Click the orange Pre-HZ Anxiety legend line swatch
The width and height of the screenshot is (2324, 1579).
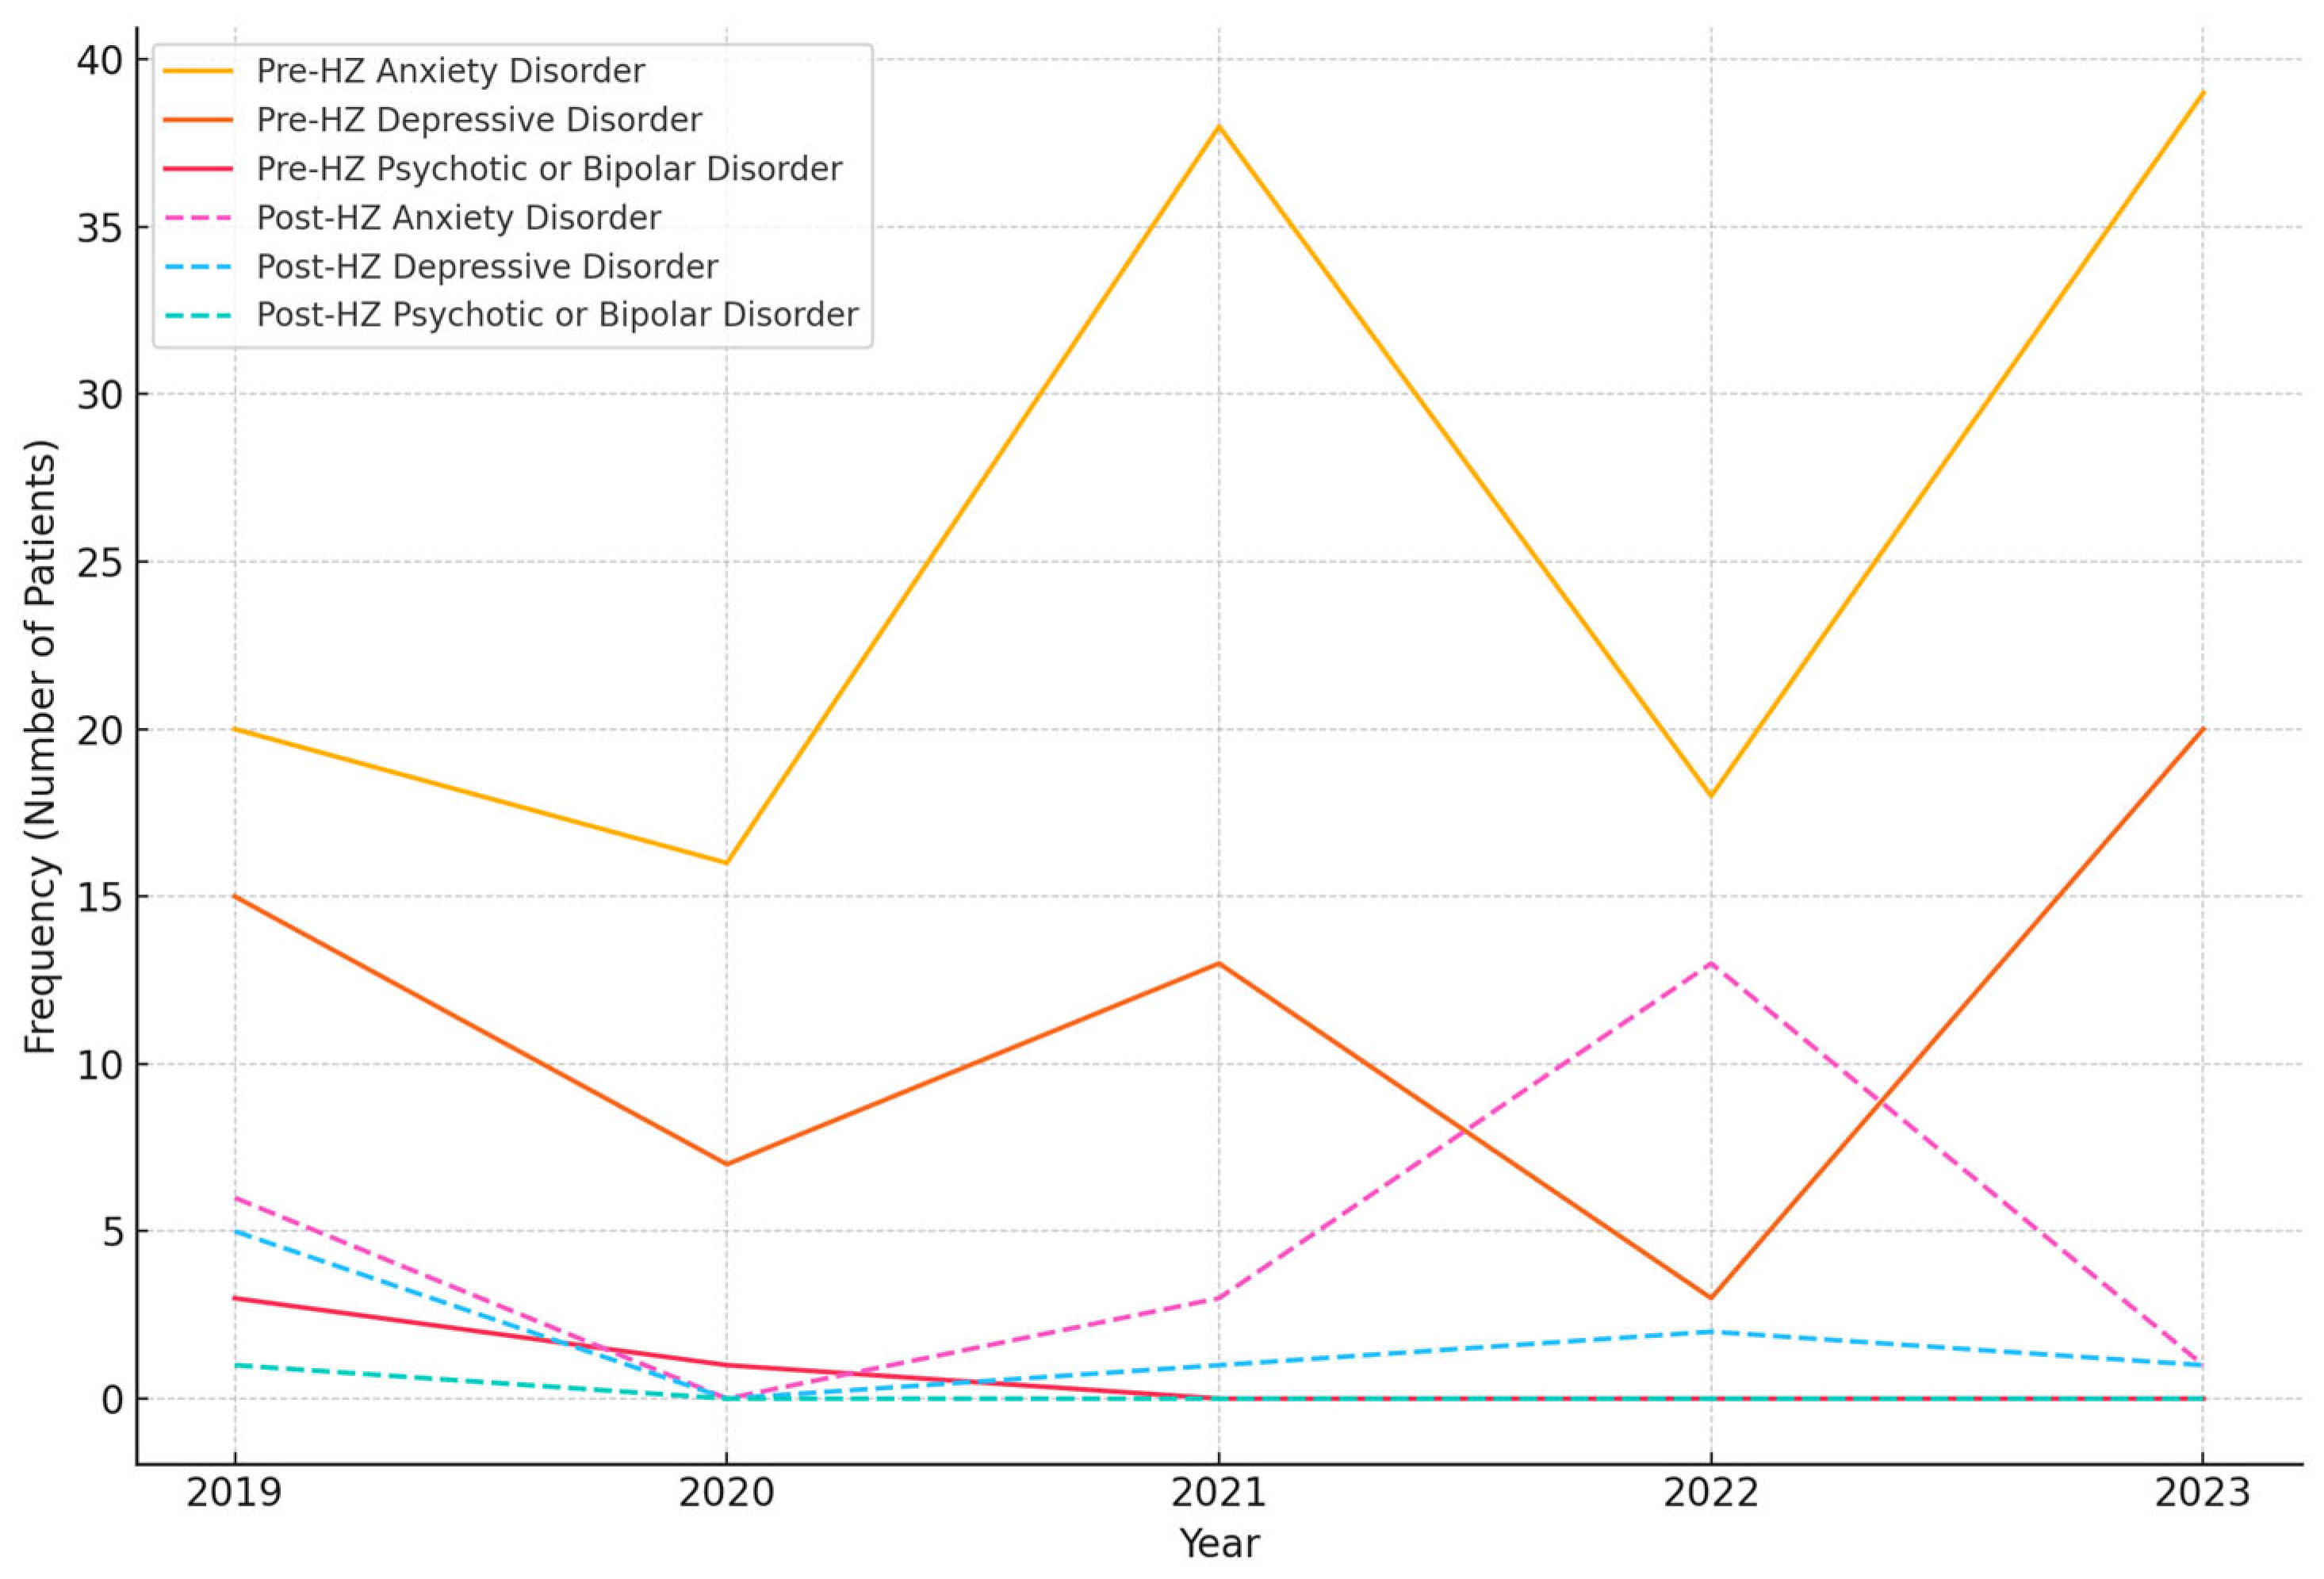click(198, 71)
